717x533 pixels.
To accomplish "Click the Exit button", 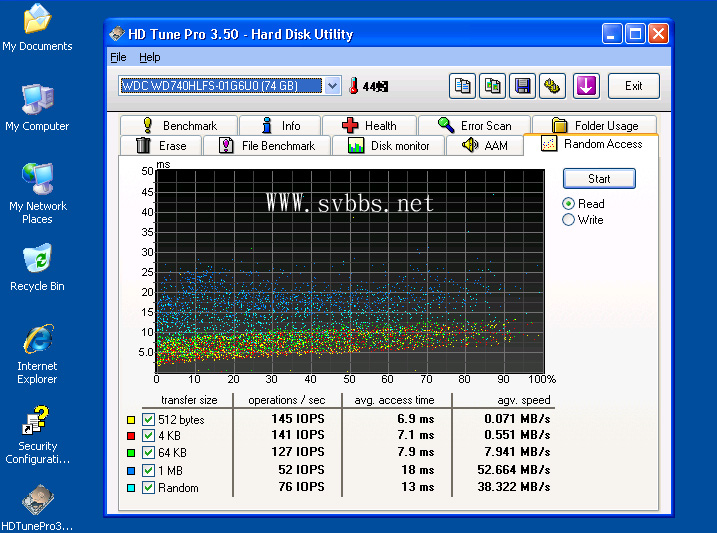I will pyautogui.click(x=633, y=86).
